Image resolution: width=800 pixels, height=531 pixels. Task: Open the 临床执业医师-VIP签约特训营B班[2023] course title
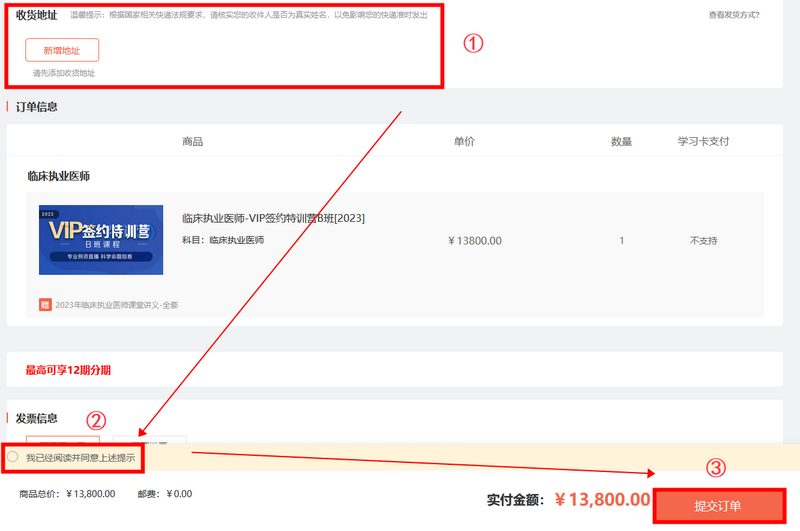[x=273, y=218]
